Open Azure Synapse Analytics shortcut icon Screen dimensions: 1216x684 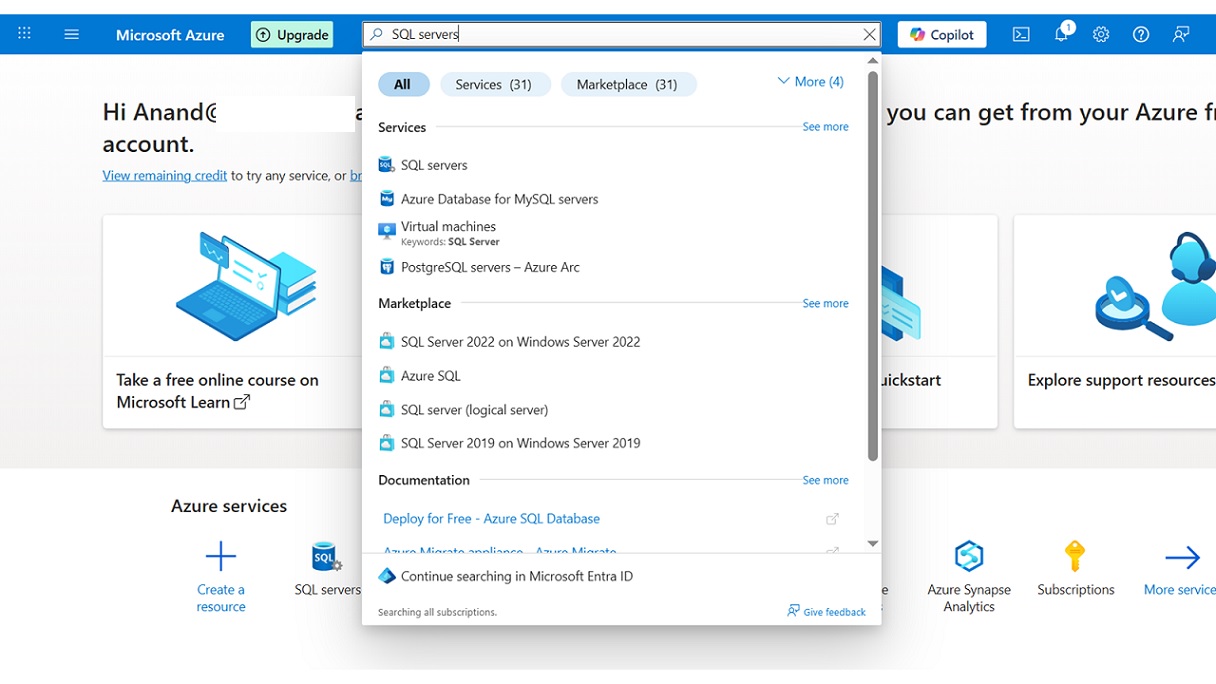click(969, 556)
